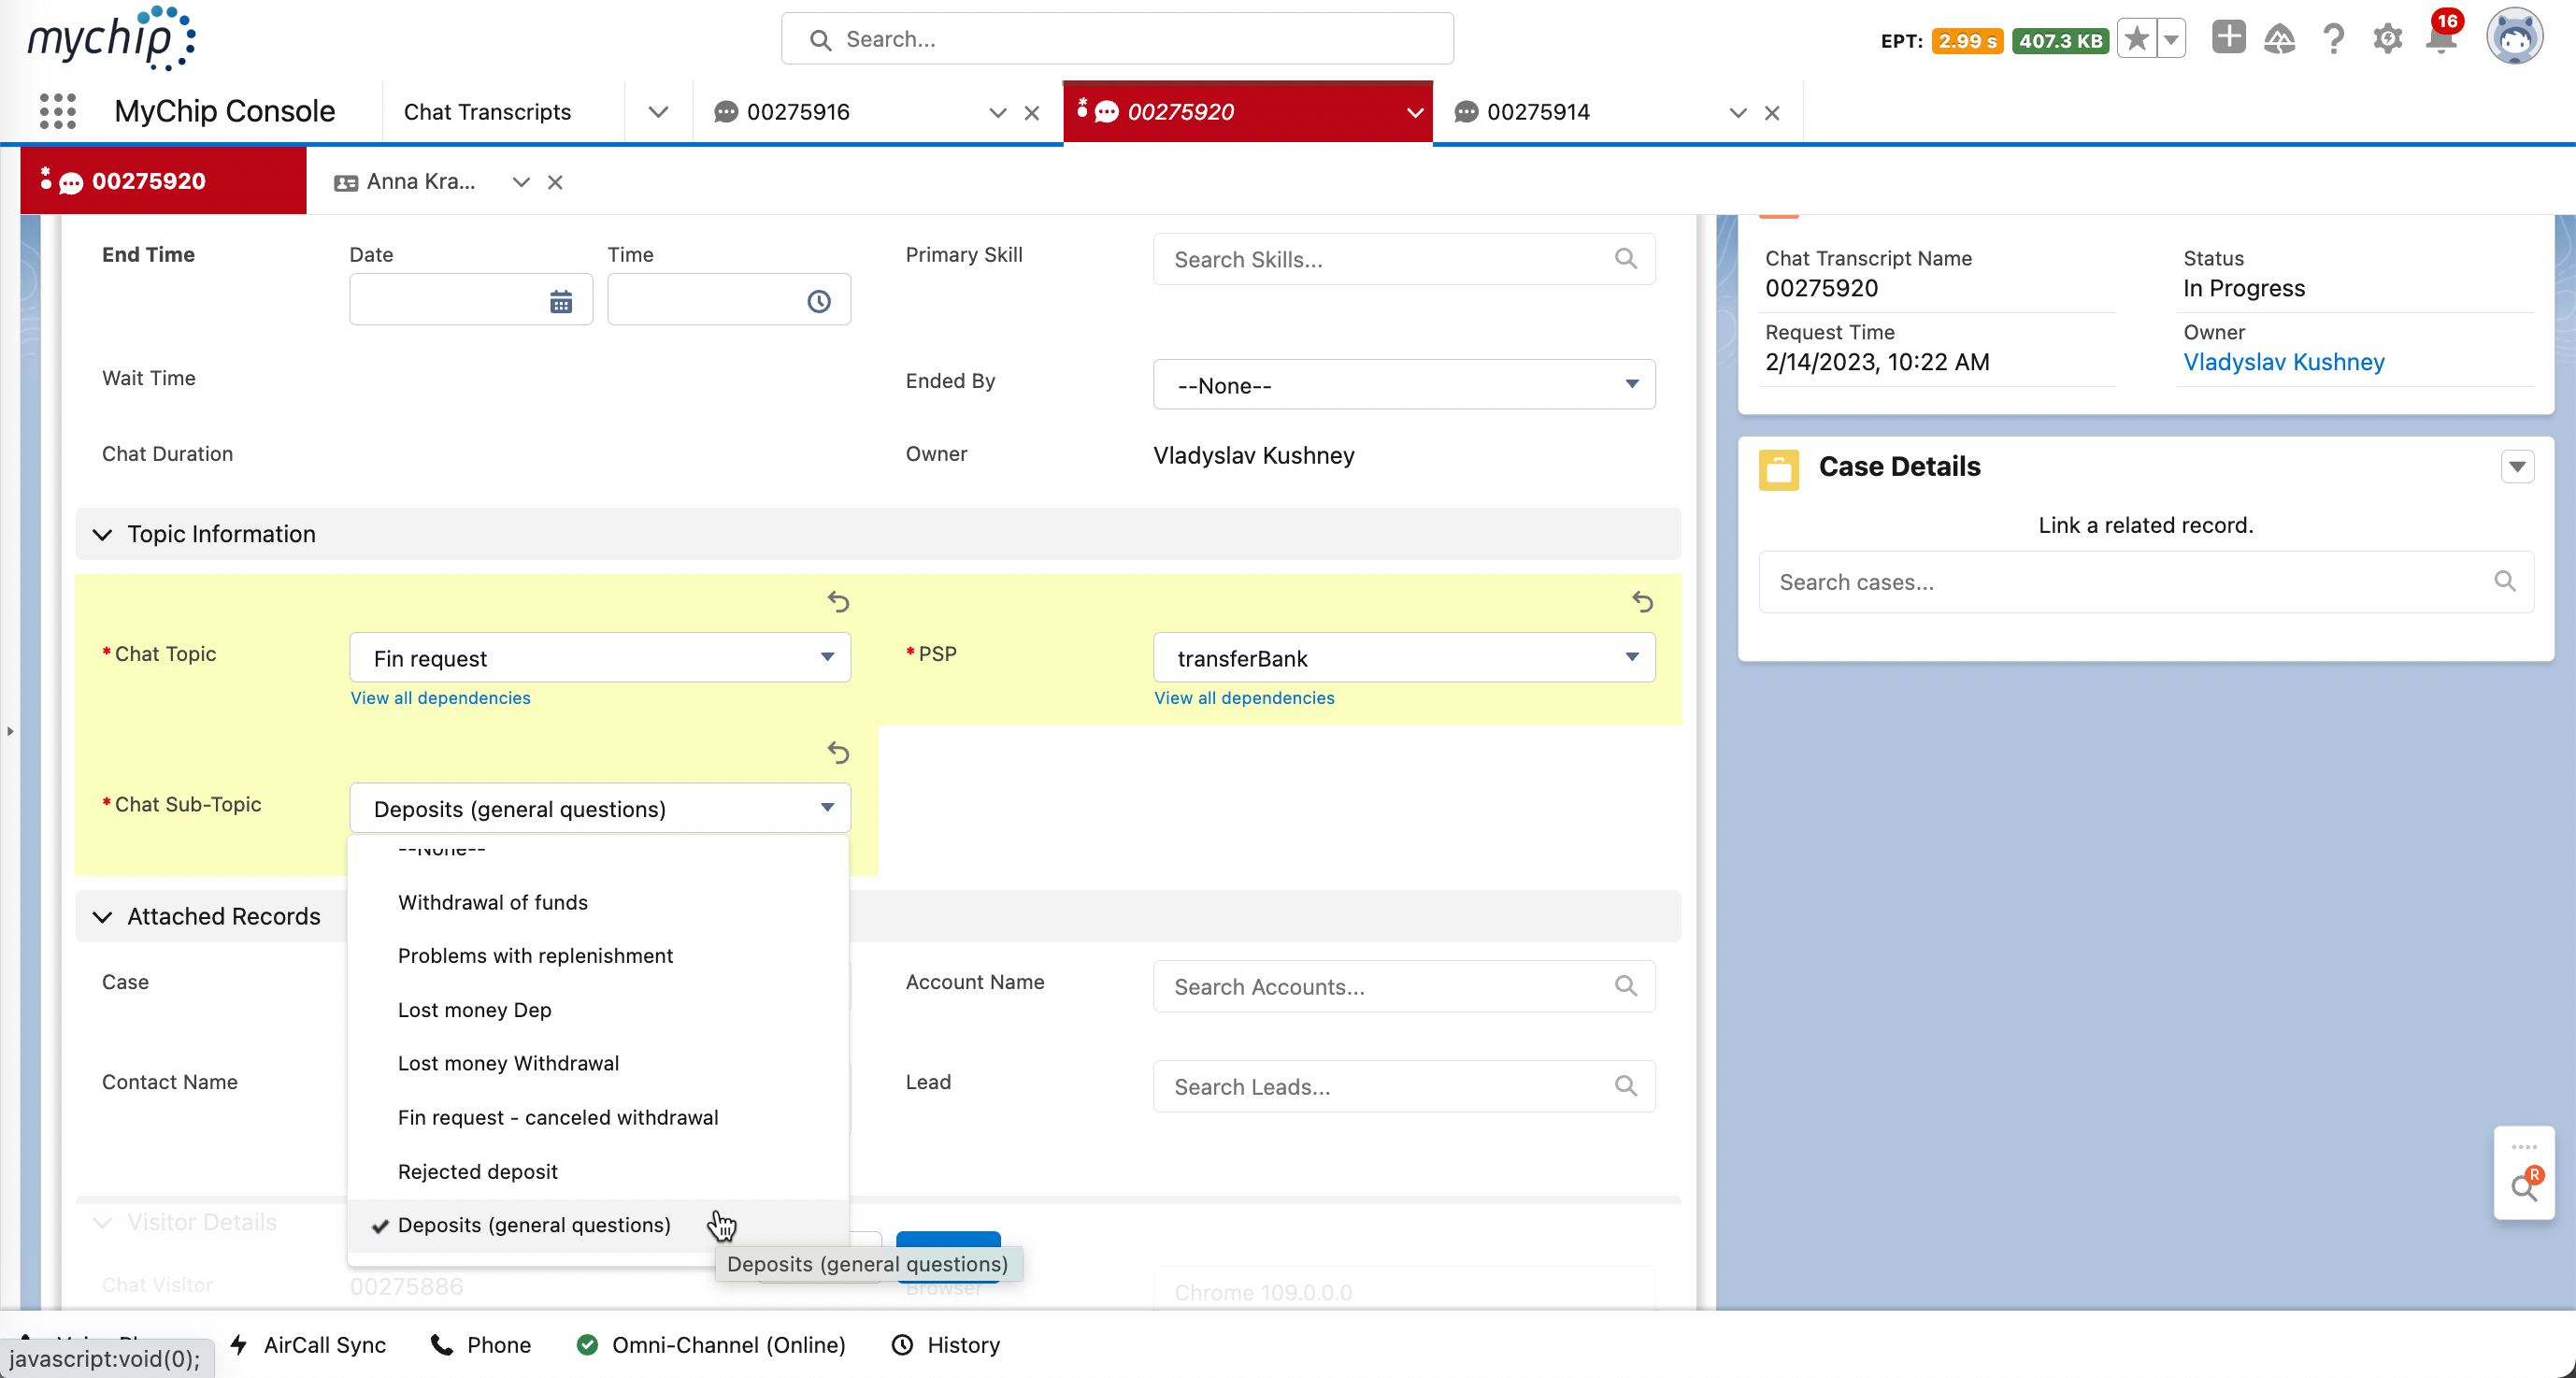Open the App Launcher grid icon

point(57,111)
